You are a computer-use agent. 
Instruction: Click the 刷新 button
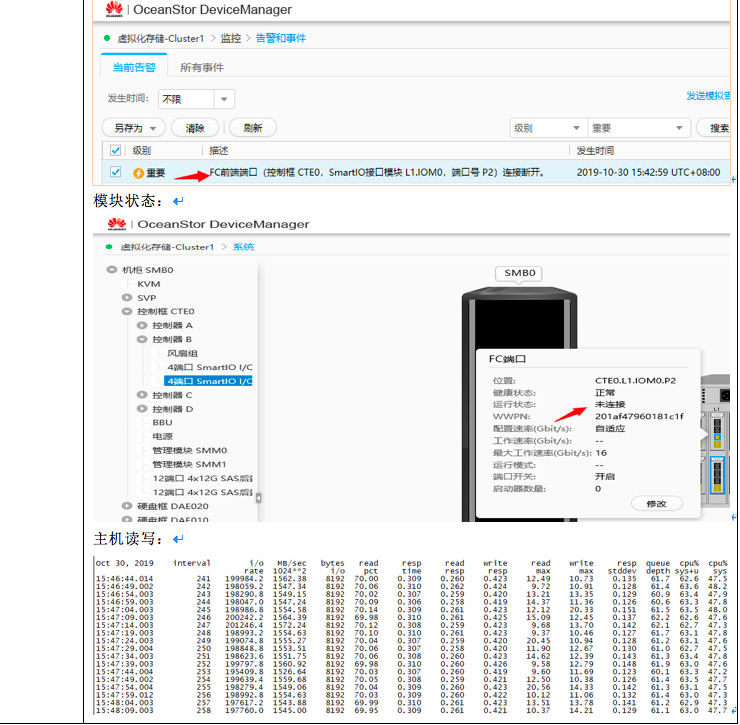(252, 128)
